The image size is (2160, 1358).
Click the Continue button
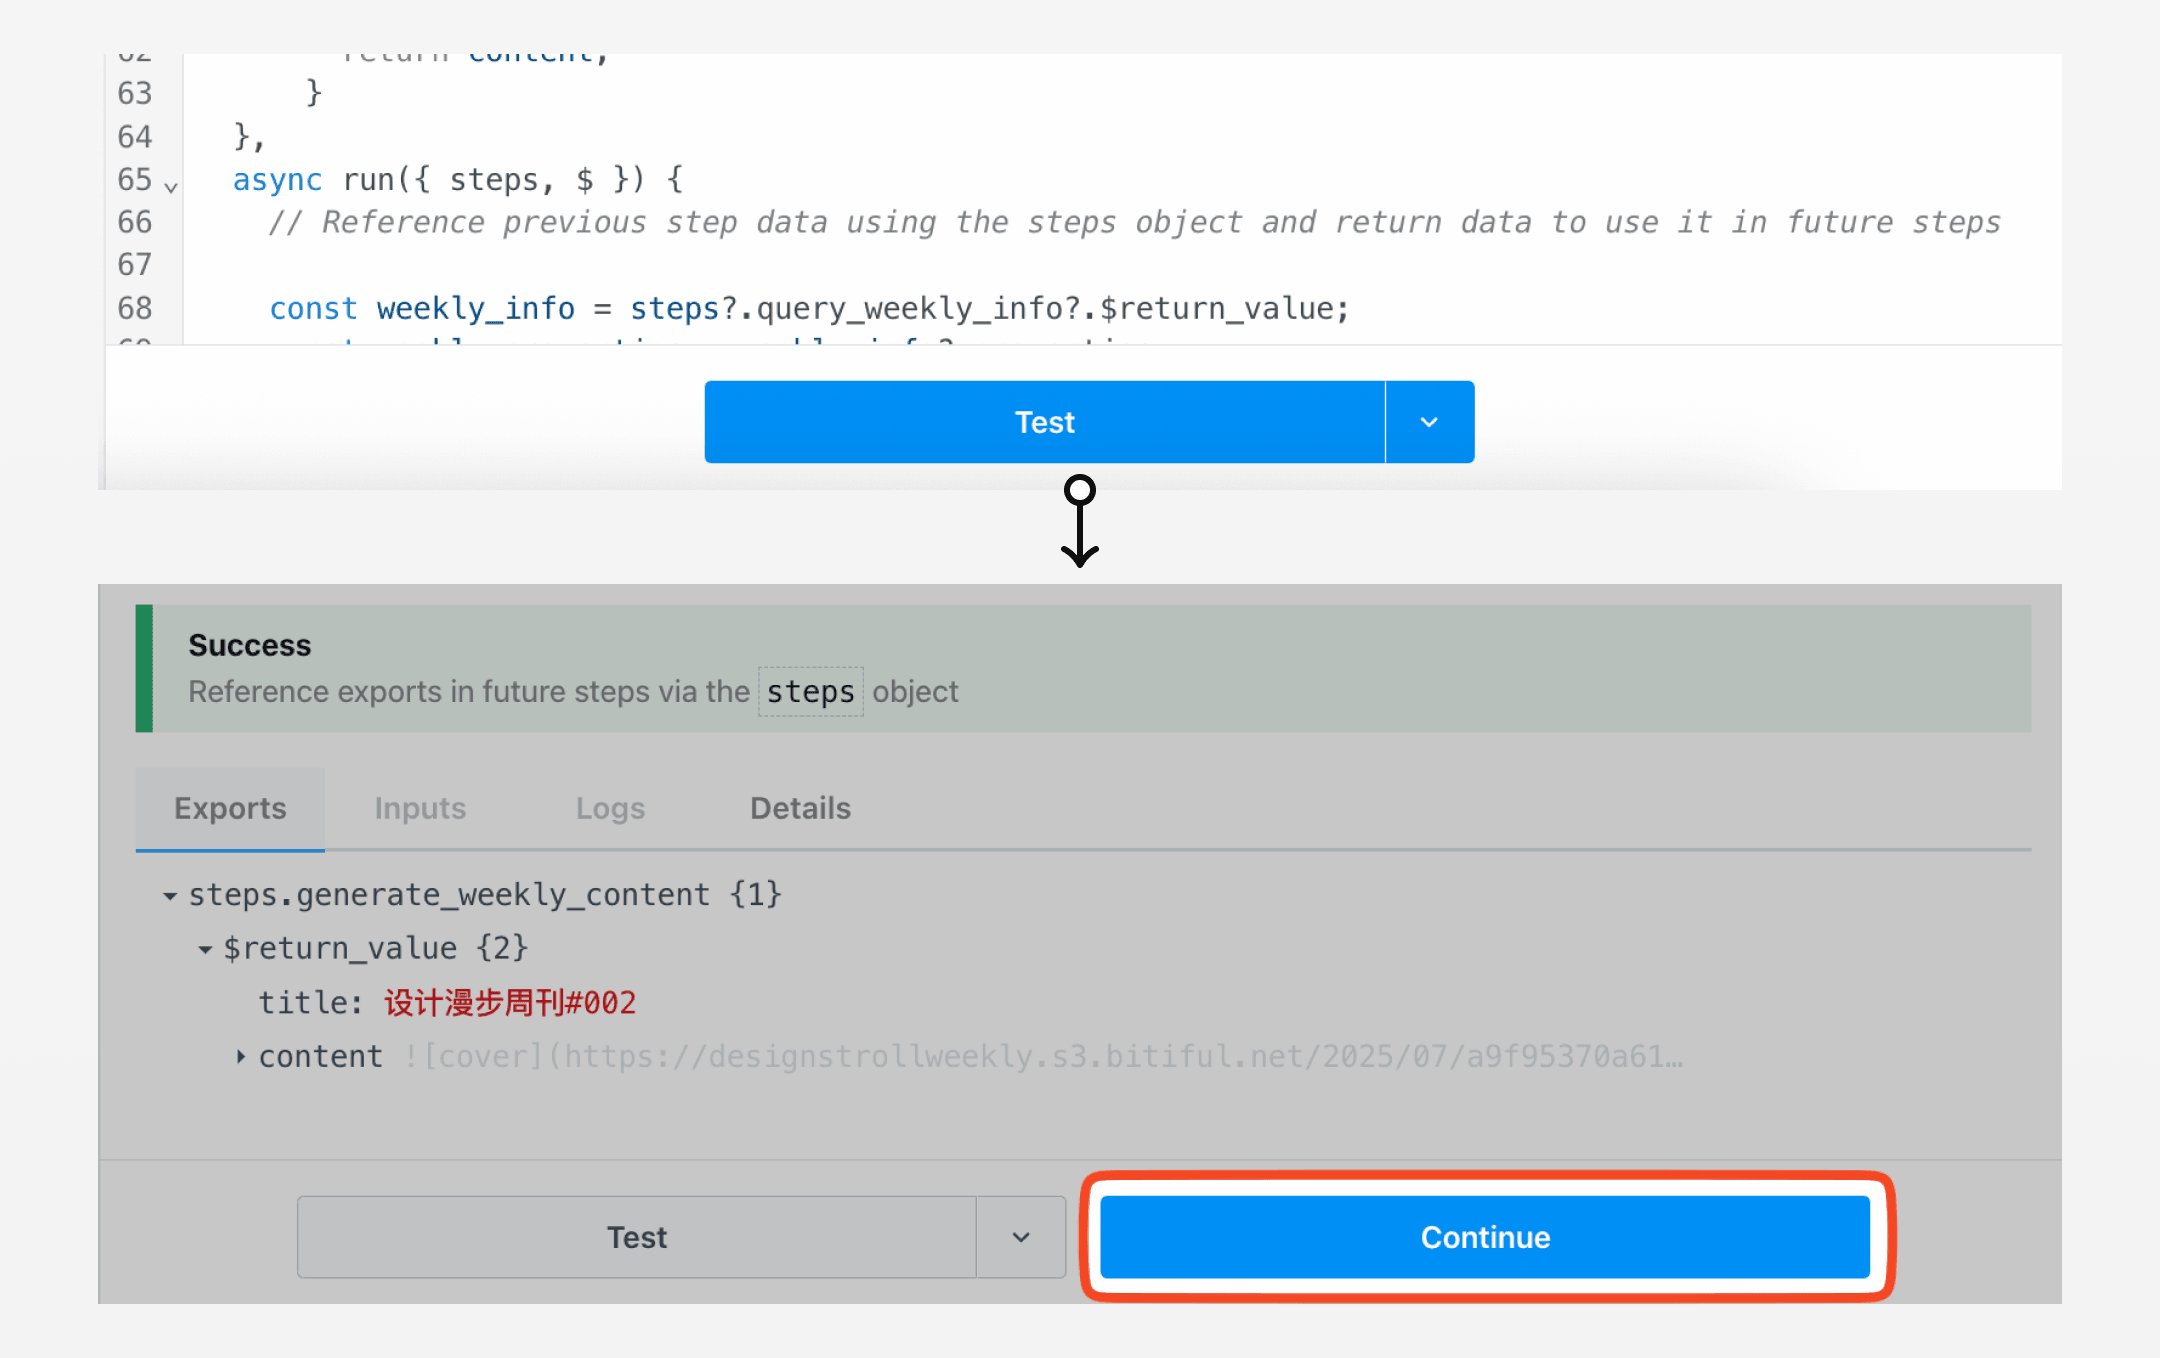tap(1485, 1237)
